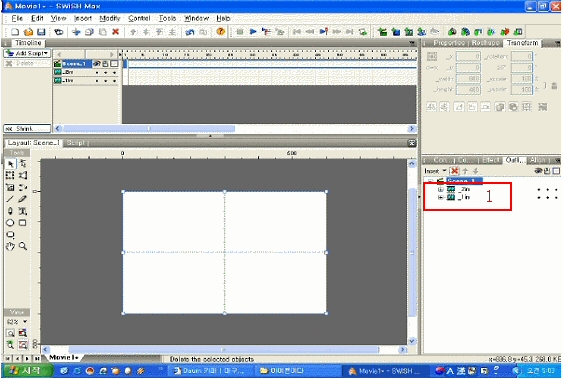
Task: Select the Hand pan tool
Action: 10,246
